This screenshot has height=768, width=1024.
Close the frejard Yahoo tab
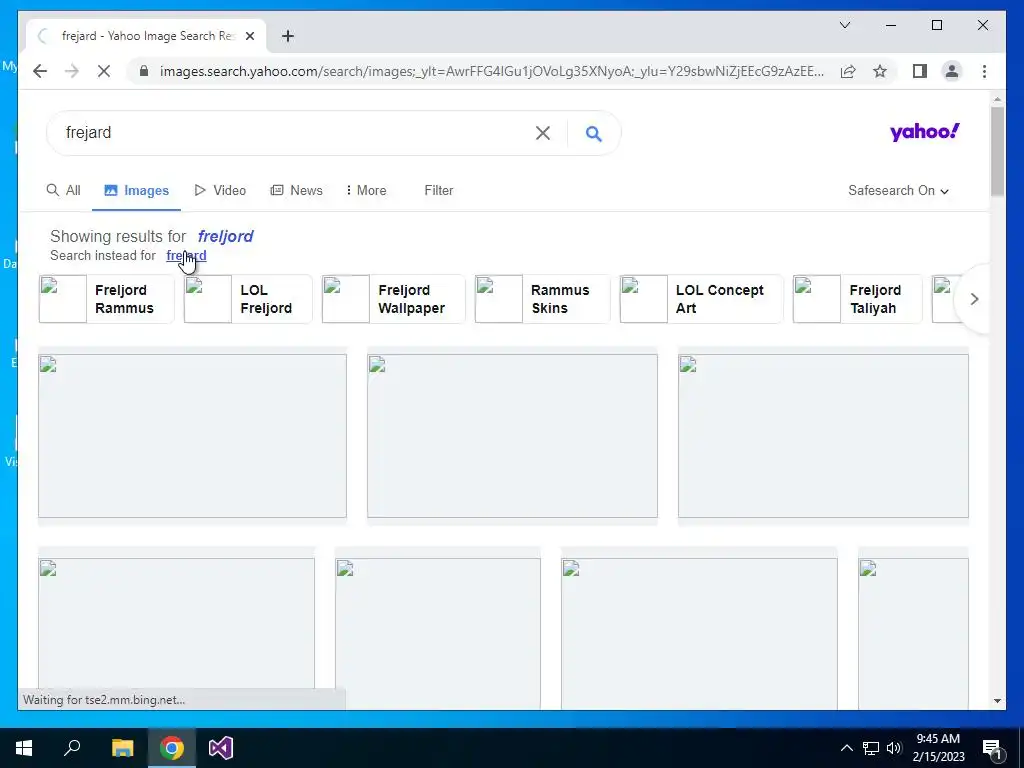click(x=249, y=36)
